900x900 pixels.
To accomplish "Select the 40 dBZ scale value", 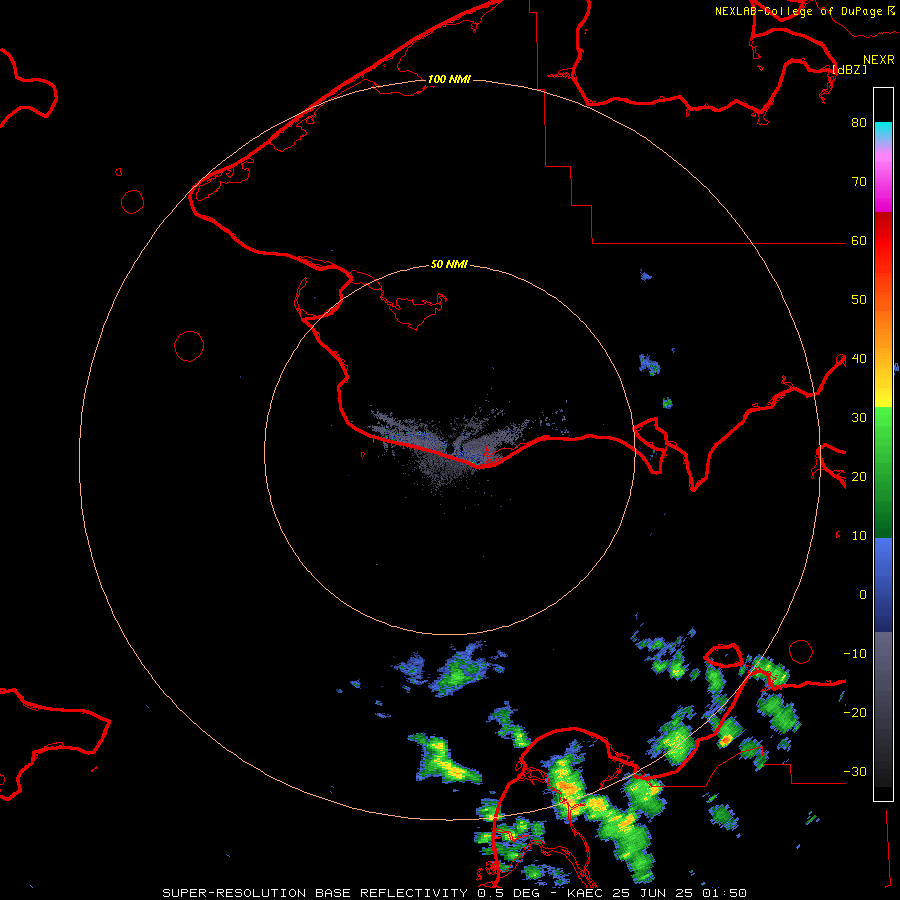I will point(859,359).
